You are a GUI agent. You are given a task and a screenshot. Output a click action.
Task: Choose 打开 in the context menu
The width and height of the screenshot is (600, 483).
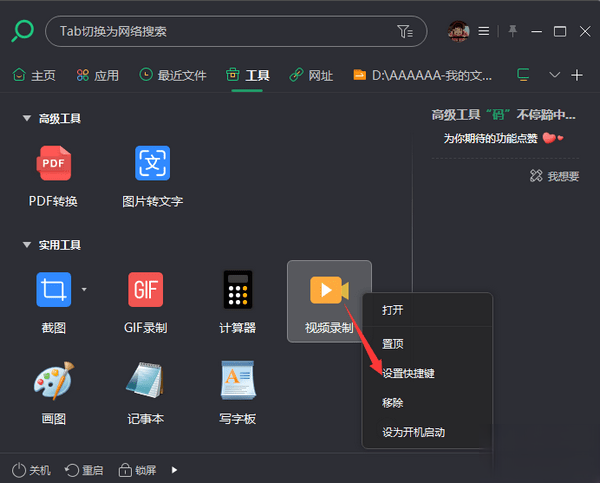pyautogui.click(x=427, y=310)
